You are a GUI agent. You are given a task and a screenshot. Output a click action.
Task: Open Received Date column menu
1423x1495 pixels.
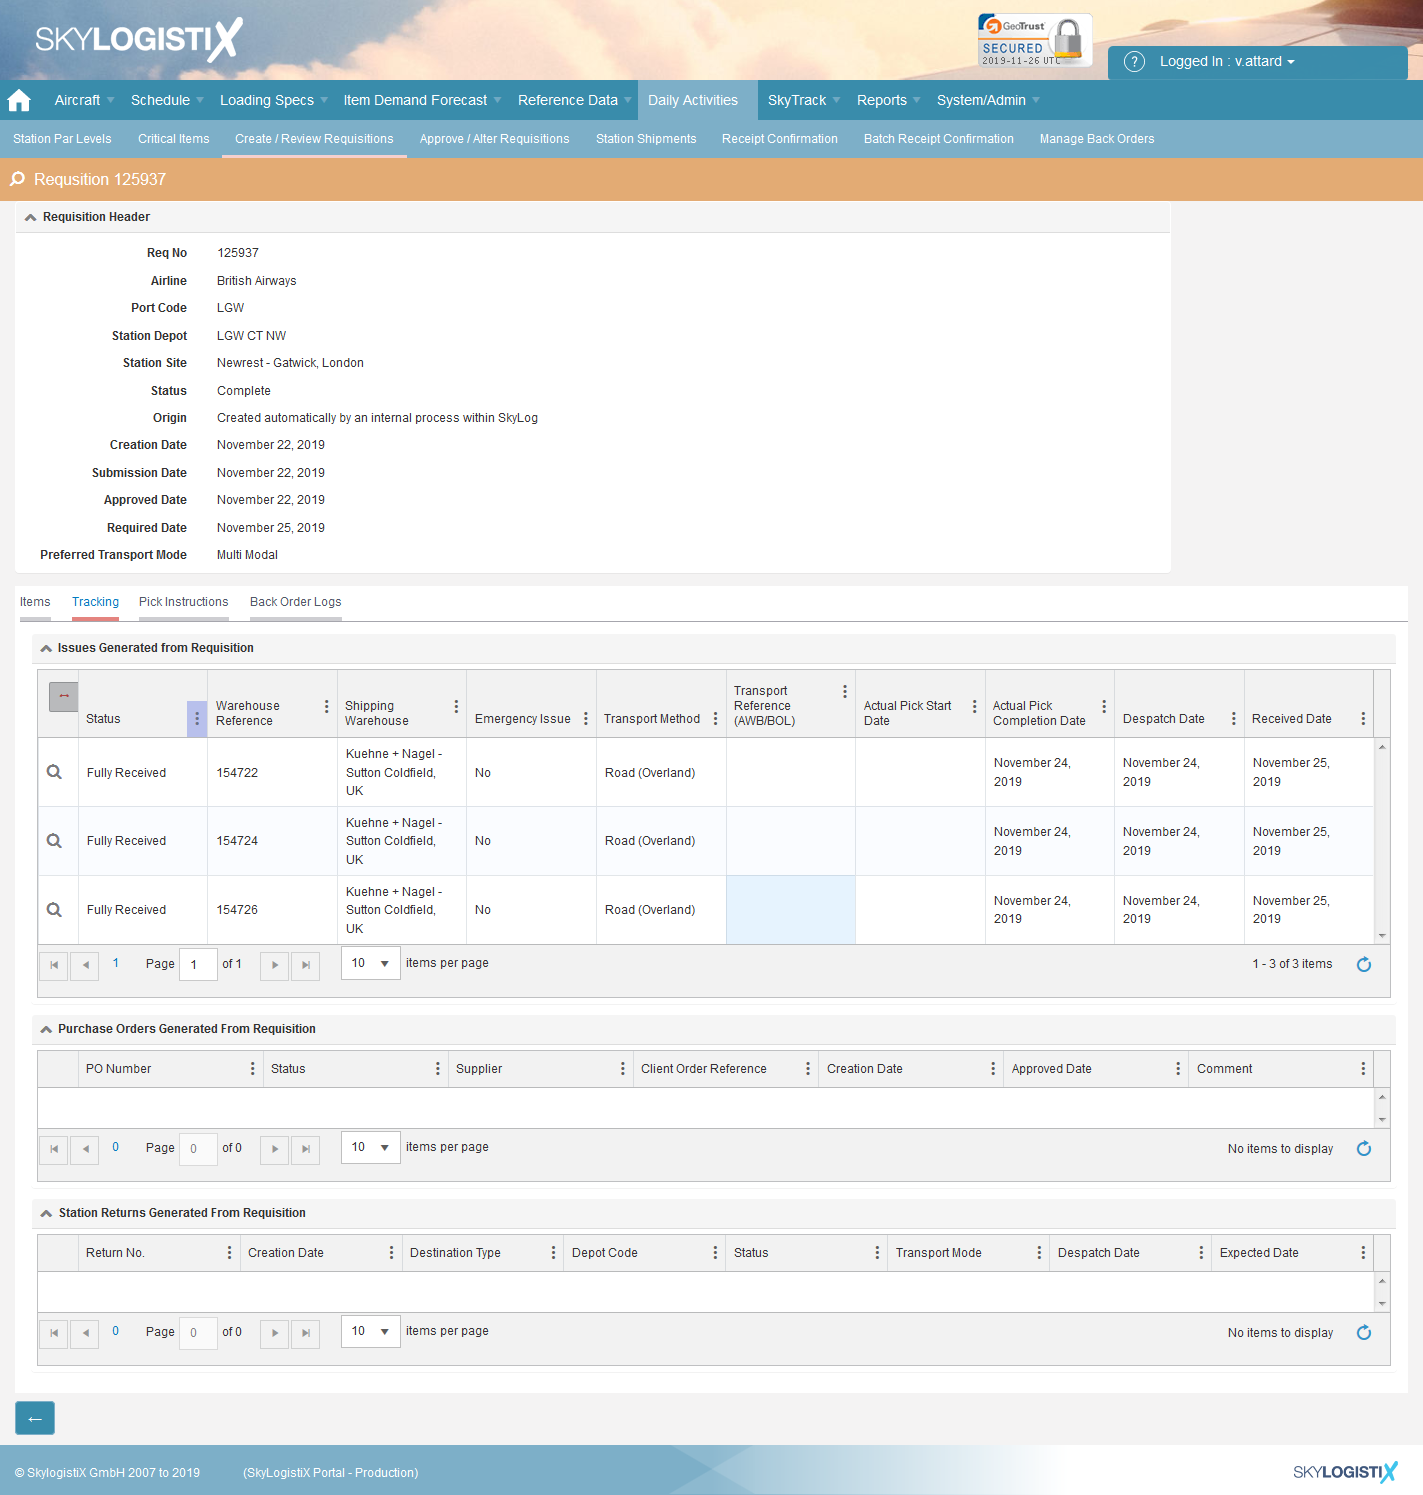[1362, 719]
